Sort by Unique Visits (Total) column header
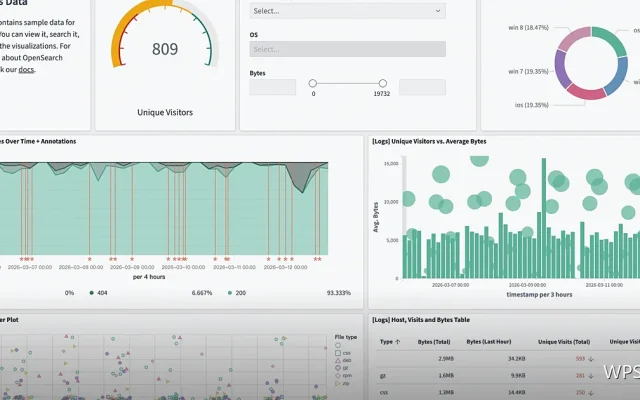The height and width of the screenshot is (400, 640). (564, 342)
